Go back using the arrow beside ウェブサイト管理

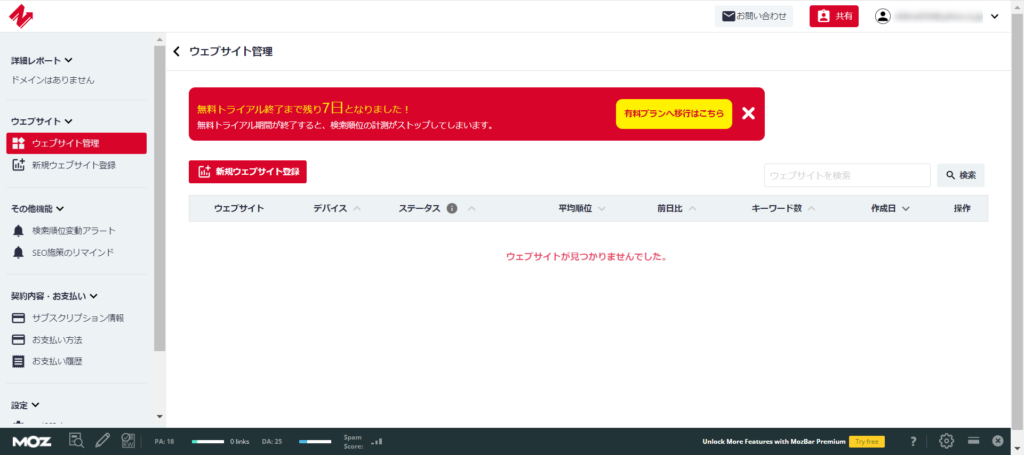(x=176, y=52)
